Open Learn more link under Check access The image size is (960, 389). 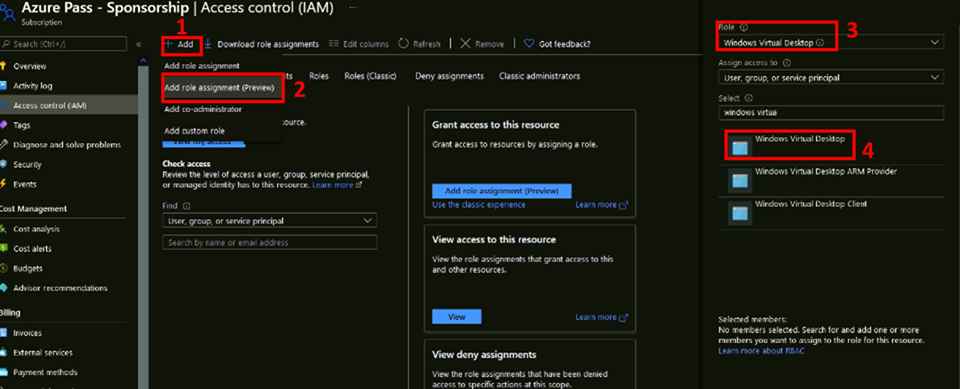click(x=337, y=184)
